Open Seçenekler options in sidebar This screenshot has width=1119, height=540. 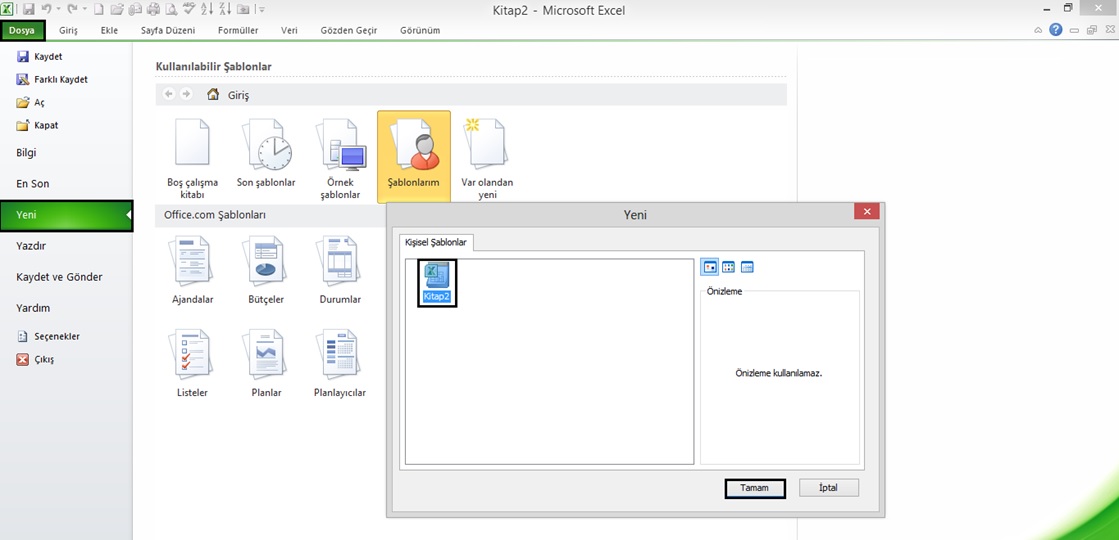[x=49, y=337]
